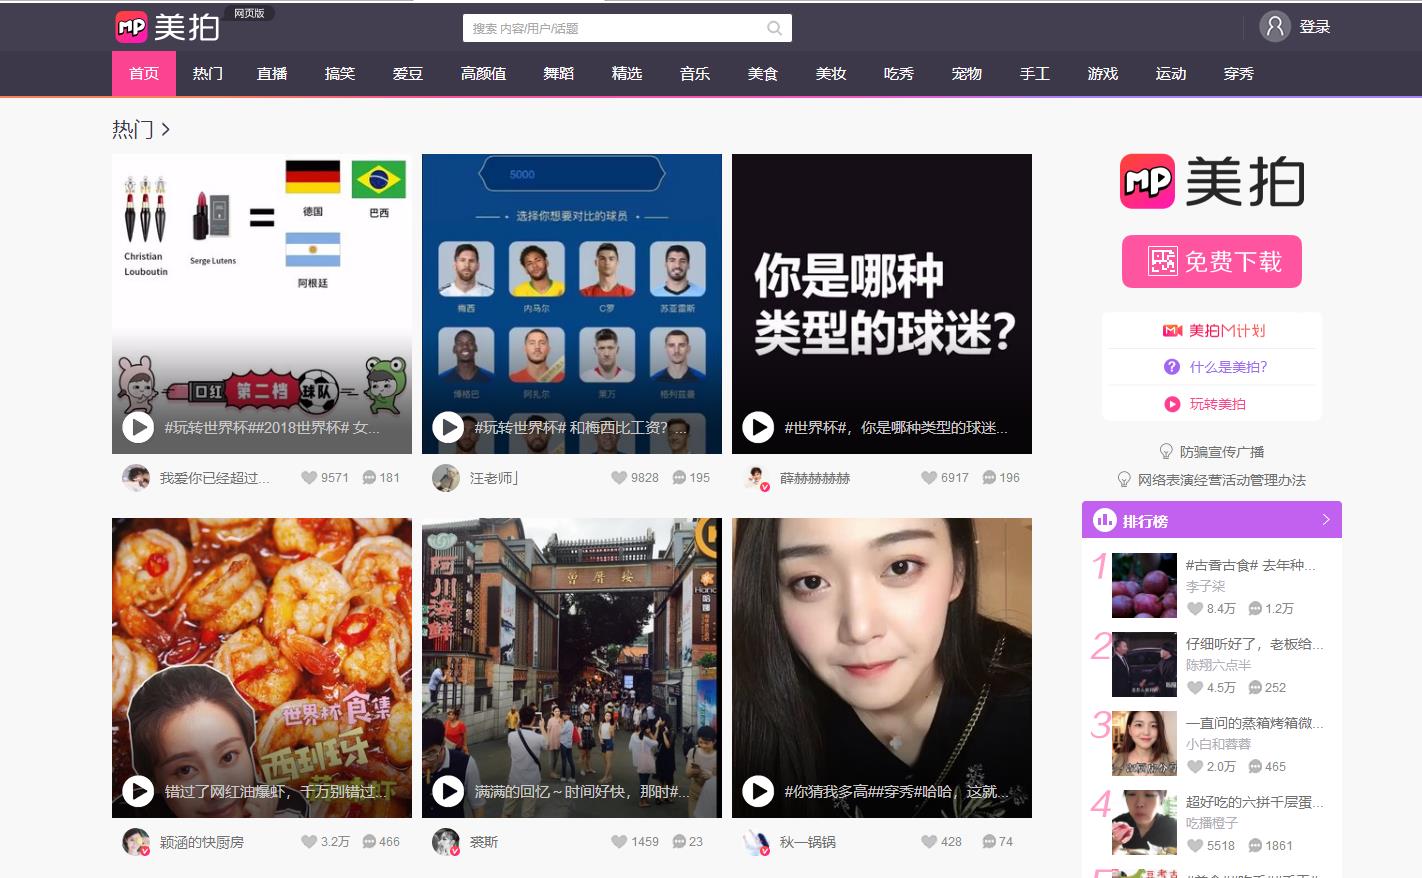The image size is (1422, 878).
Task: Expand the 排行榜 panel via its right arrow
Action: click(x=1327, y=520)
